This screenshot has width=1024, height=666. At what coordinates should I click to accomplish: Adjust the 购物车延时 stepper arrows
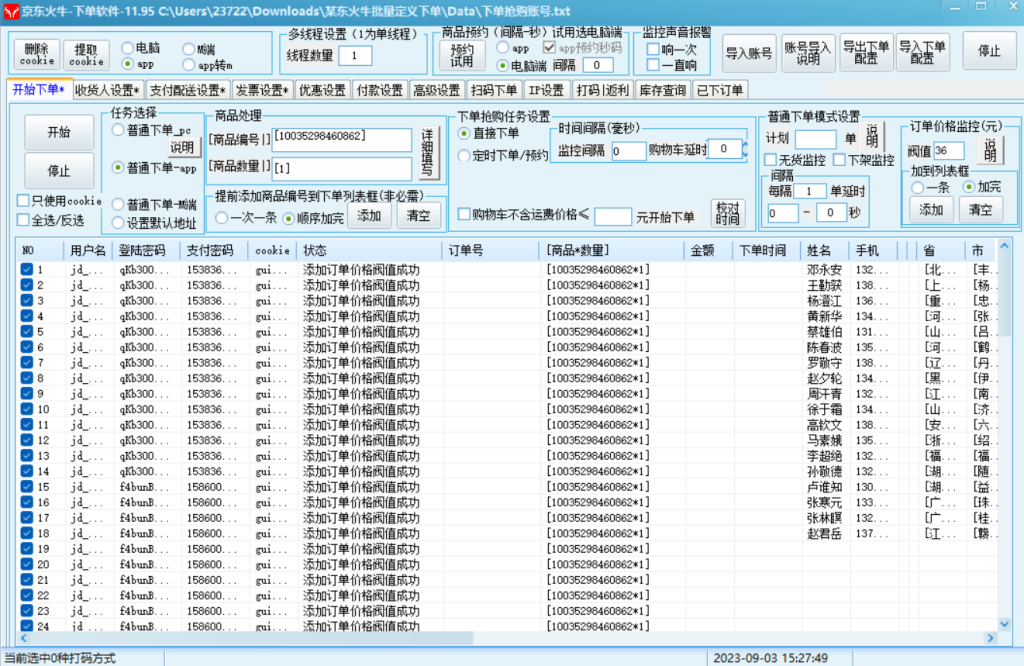coord(745,150)
